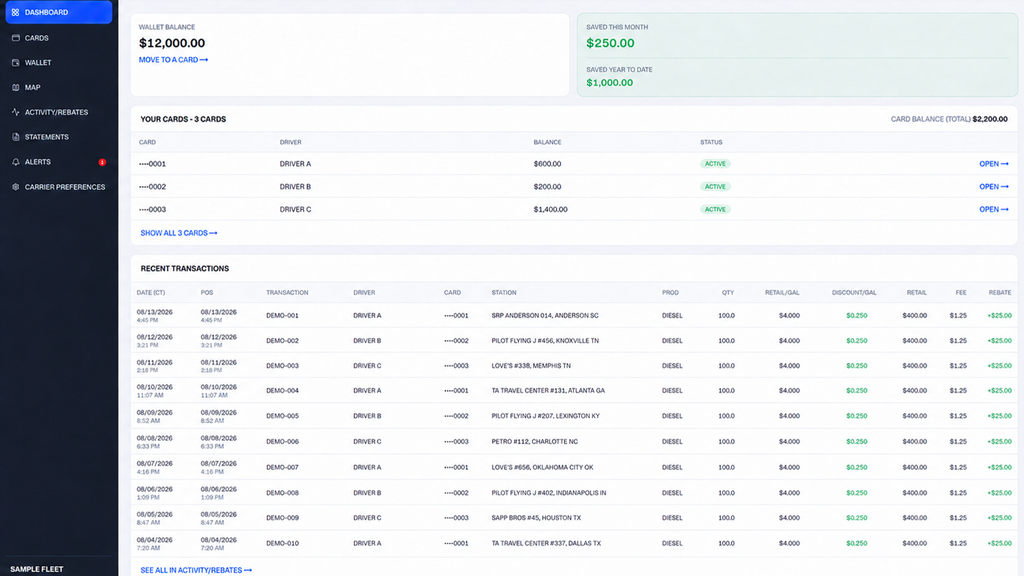Click transaction DEMO-001
This screenshot has width=1024, height=576.
click(282, 315)
